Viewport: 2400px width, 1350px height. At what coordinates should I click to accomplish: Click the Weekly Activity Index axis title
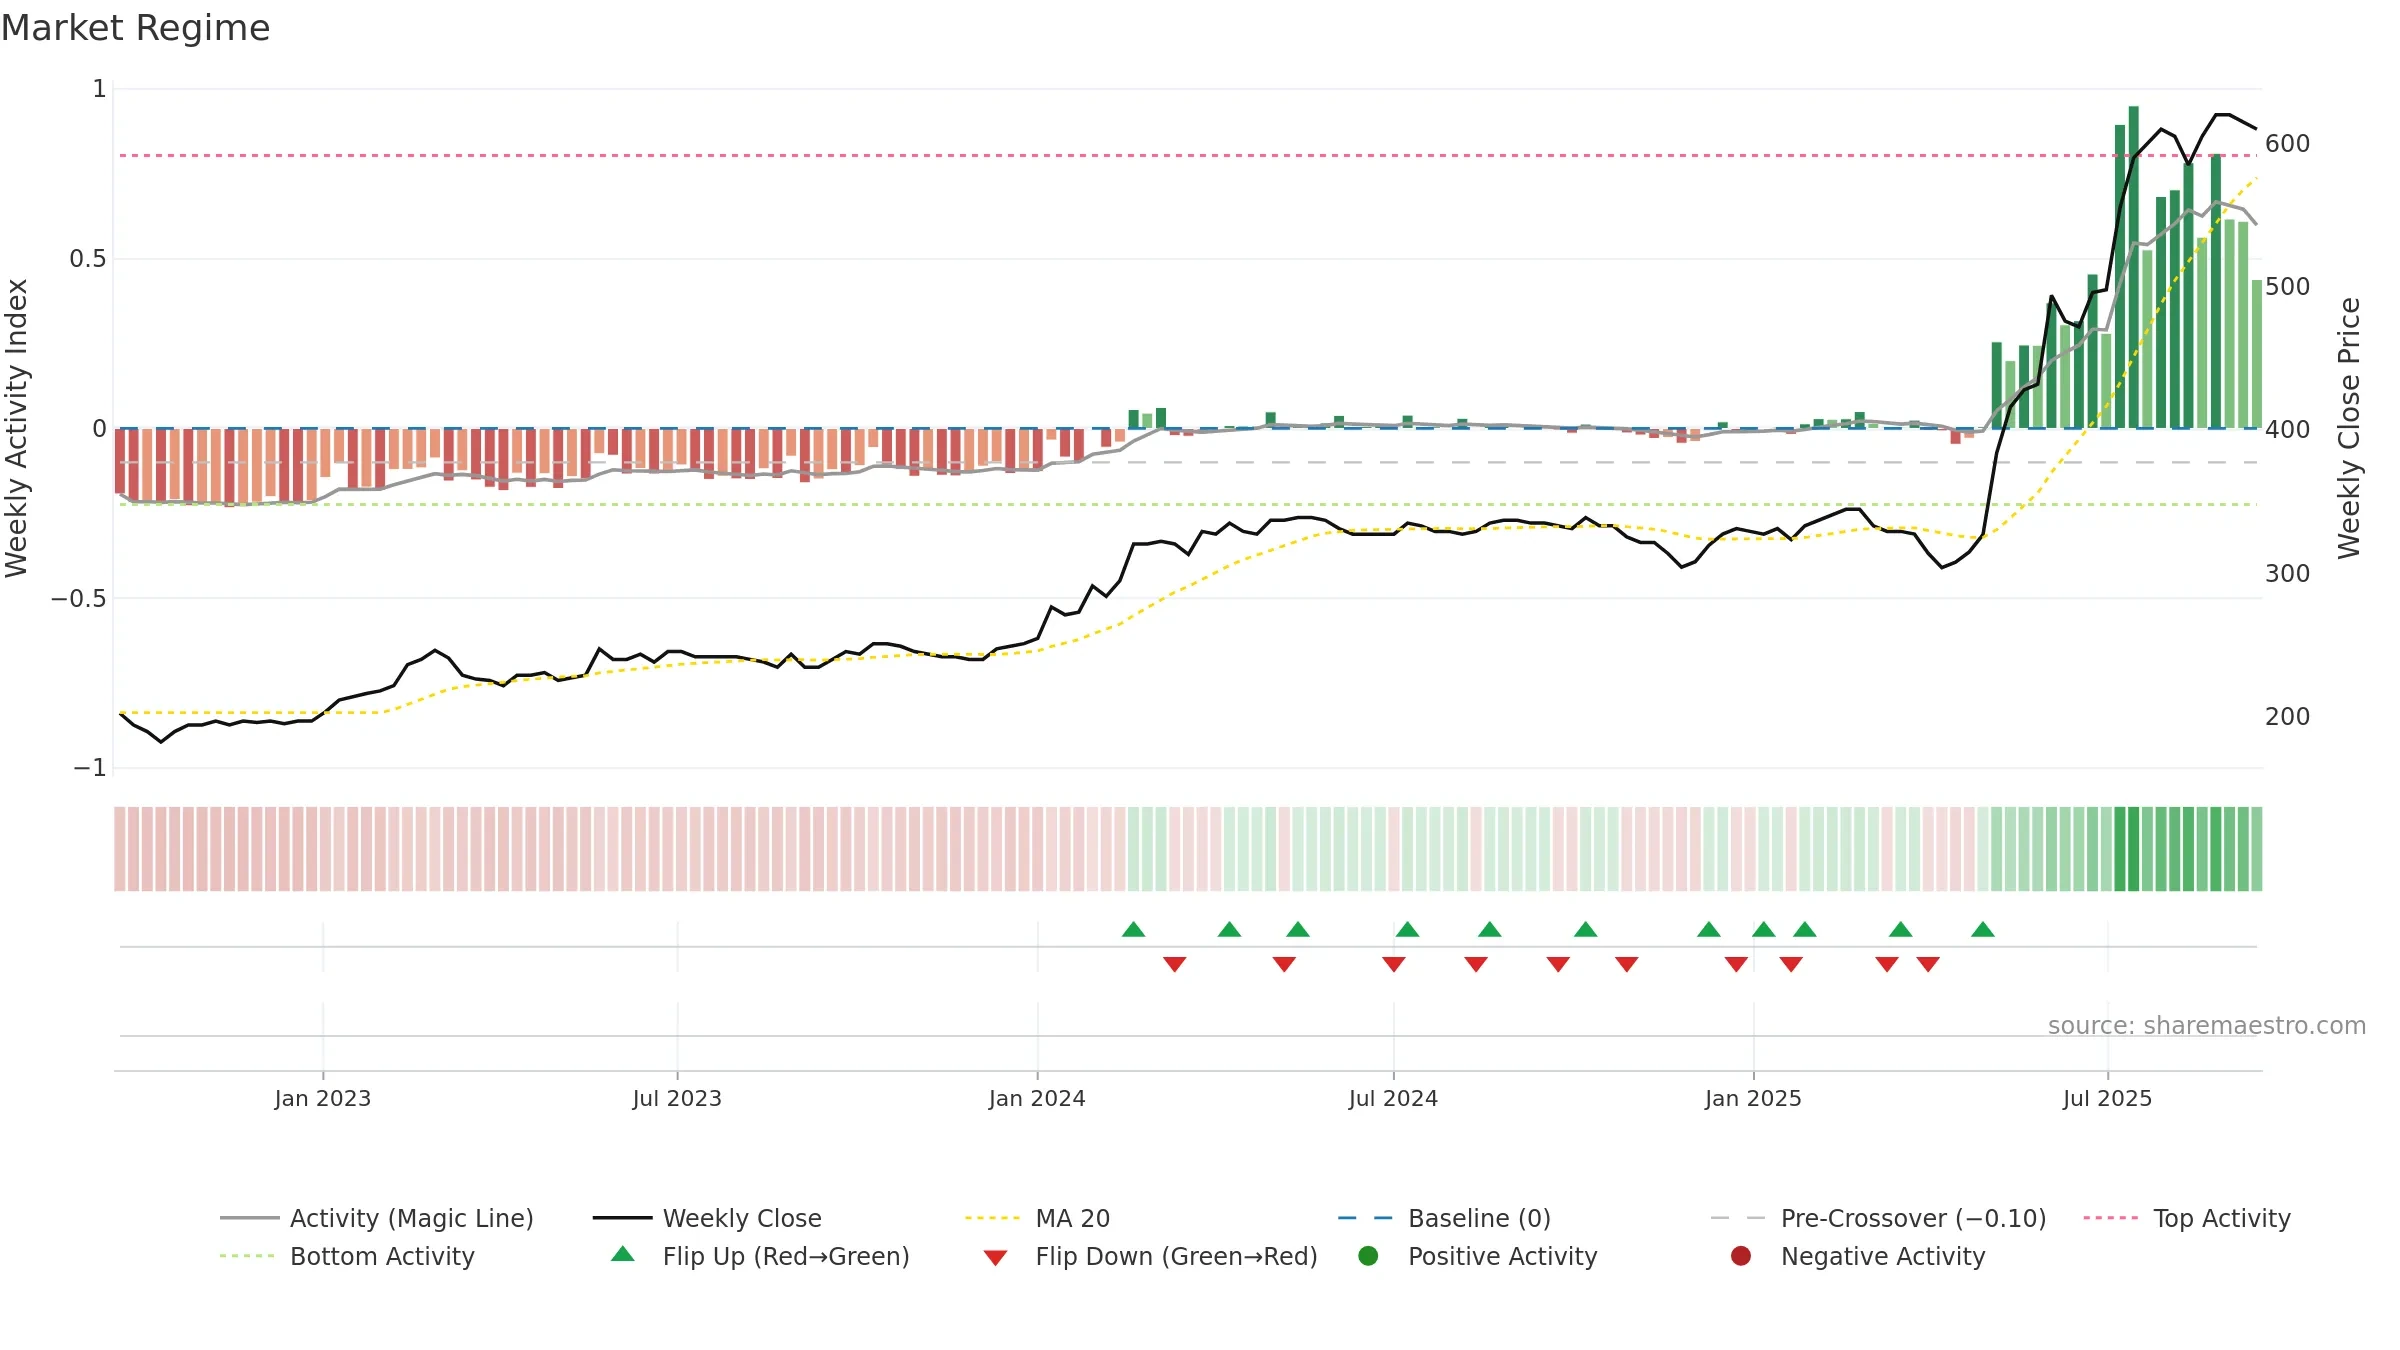[x=17, y=428]
